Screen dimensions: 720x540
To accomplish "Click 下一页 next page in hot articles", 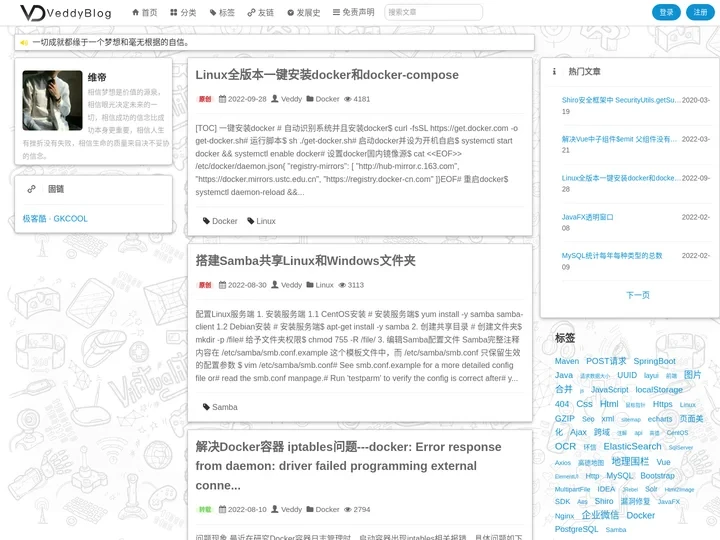I will coord(637,295).
